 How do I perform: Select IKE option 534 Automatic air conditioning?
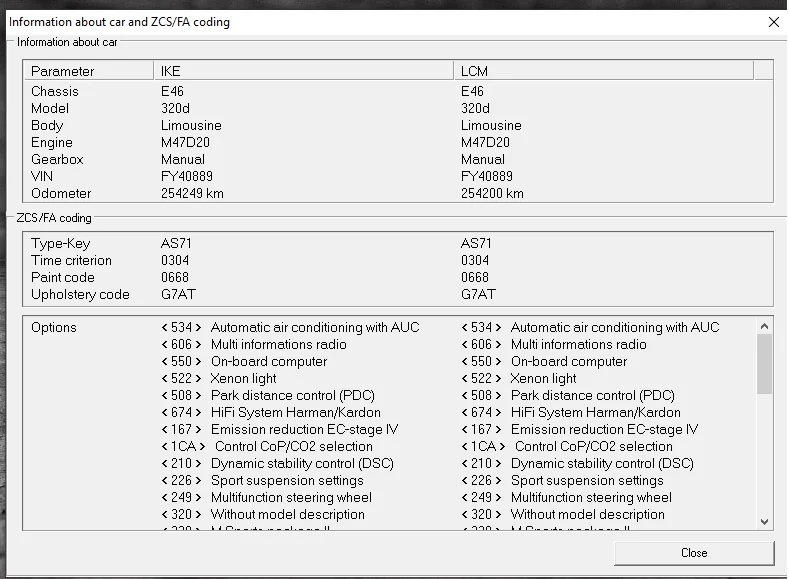[x=290, y=327]
